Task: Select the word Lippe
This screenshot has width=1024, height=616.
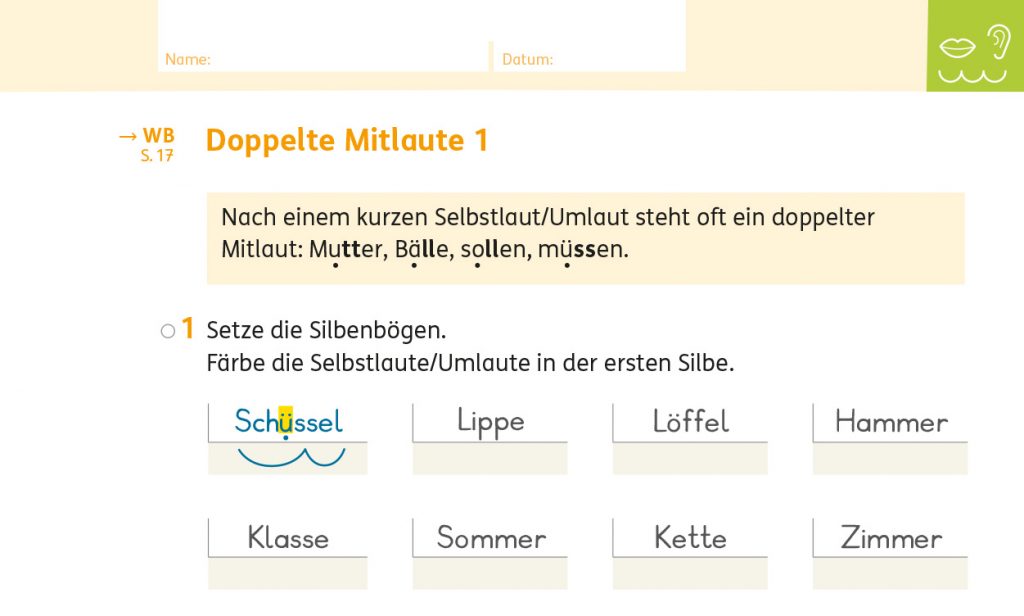Action: (x=490, y=421)
